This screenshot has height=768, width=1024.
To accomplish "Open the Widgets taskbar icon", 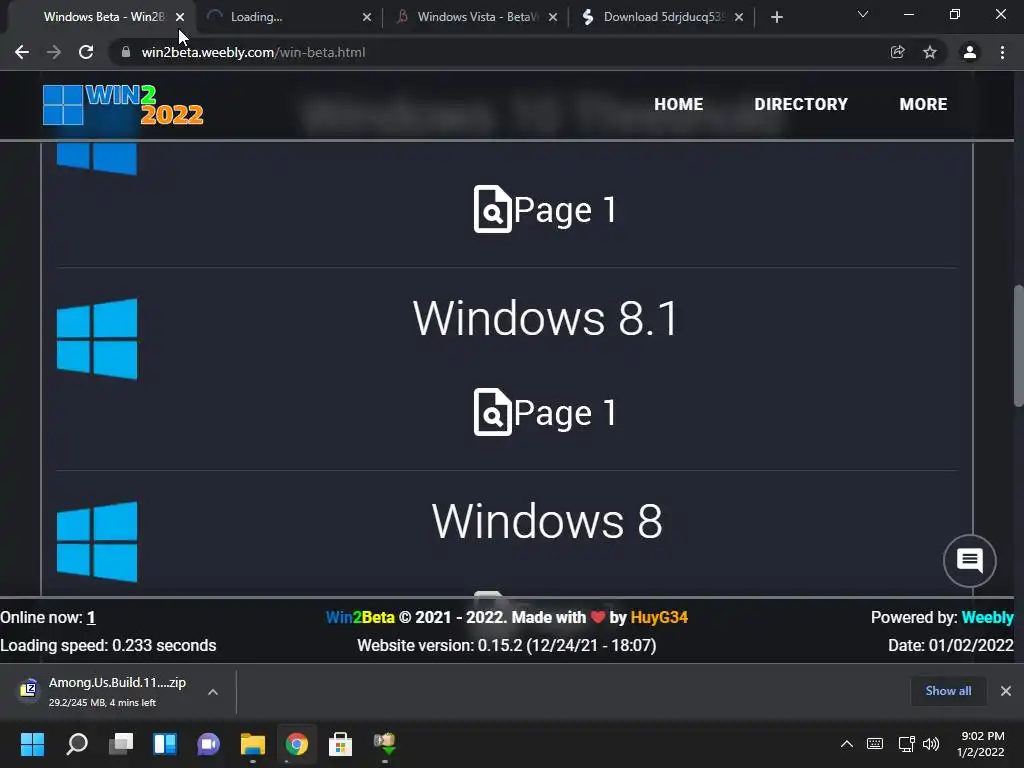I will pos(165,744).
